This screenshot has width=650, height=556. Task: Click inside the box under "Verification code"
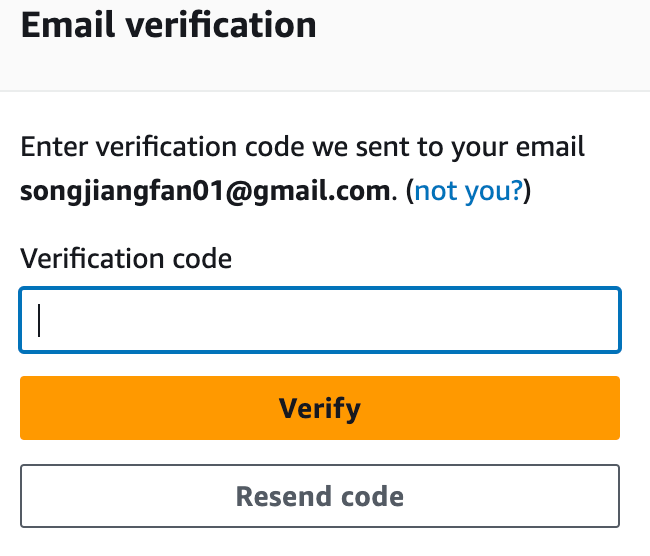320,320
